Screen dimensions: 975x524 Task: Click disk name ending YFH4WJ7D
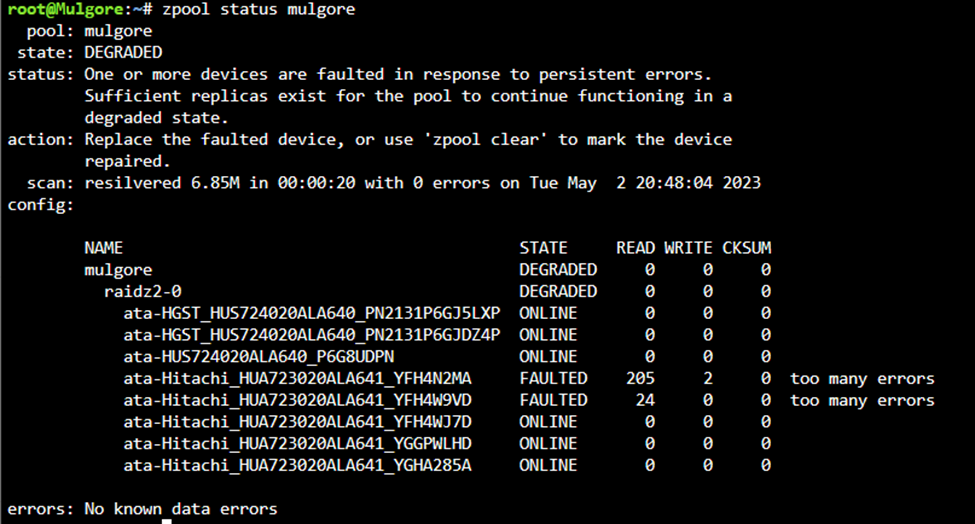(297, 422)
